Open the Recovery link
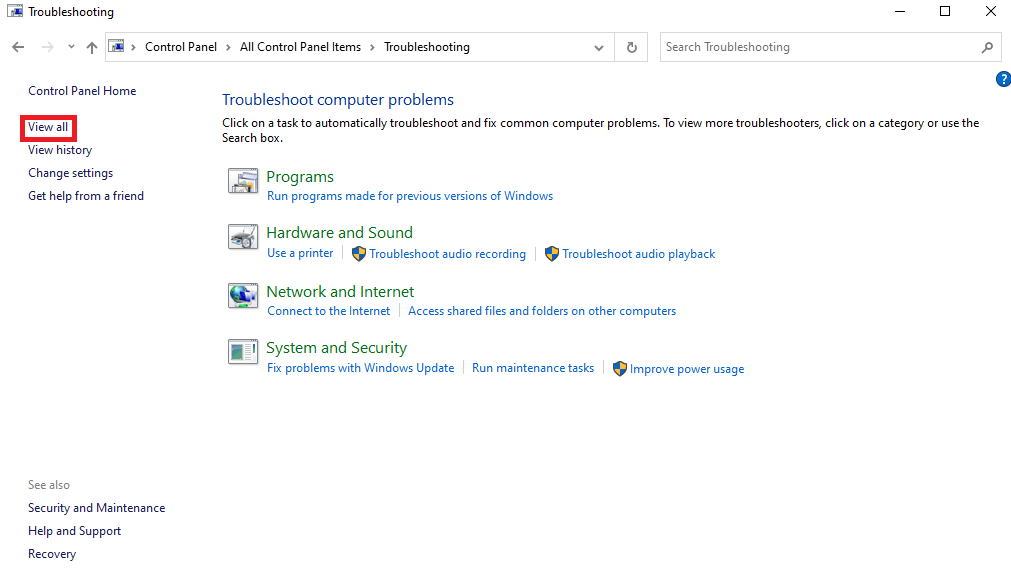The image size is (1011, 579). pyautogui.click(x=52, y=554)
